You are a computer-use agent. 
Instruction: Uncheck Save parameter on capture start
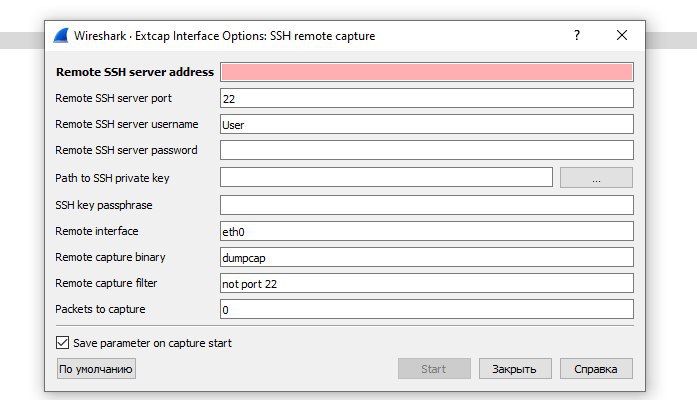pyautogui.click(x=63, y=343)
